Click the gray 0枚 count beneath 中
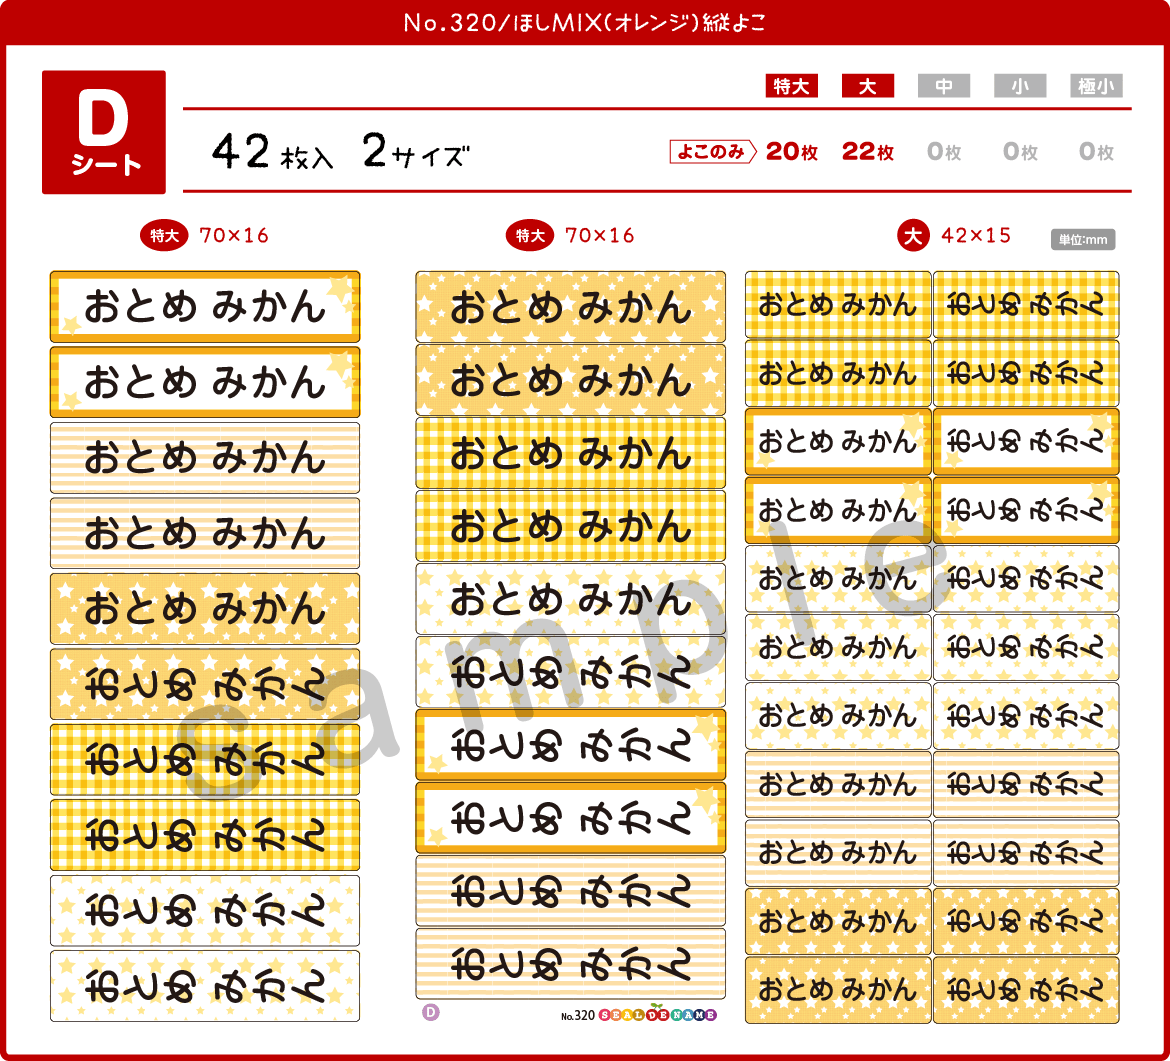The width and height of the screenshot is (1170, 1061). pyautogui.click(x=944, y=151)
